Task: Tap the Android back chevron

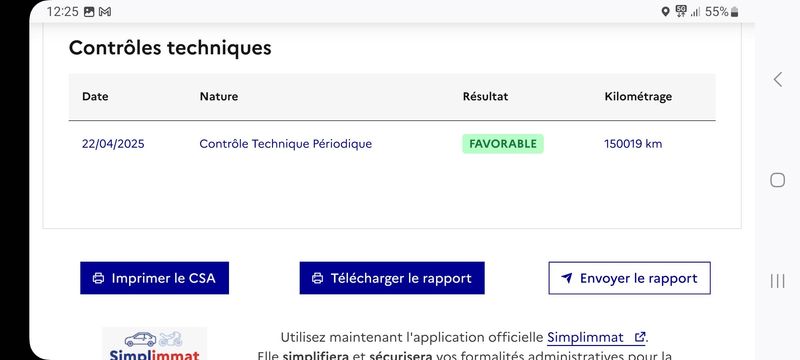Action: pyautogui.click(x=778, y=80)
